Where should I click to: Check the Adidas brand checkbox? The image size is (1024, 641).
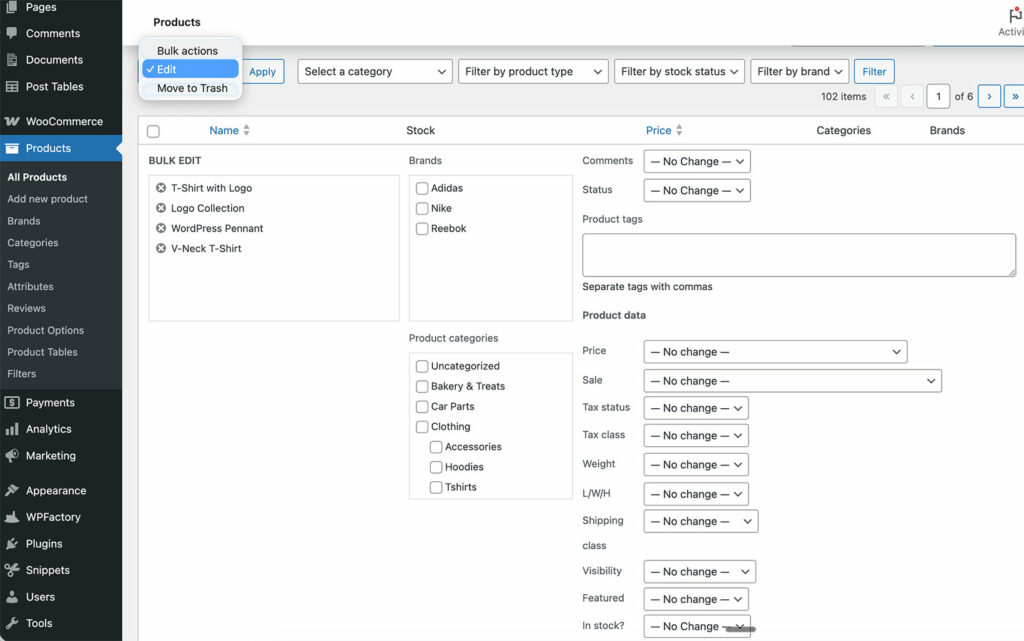click(422, 188)
